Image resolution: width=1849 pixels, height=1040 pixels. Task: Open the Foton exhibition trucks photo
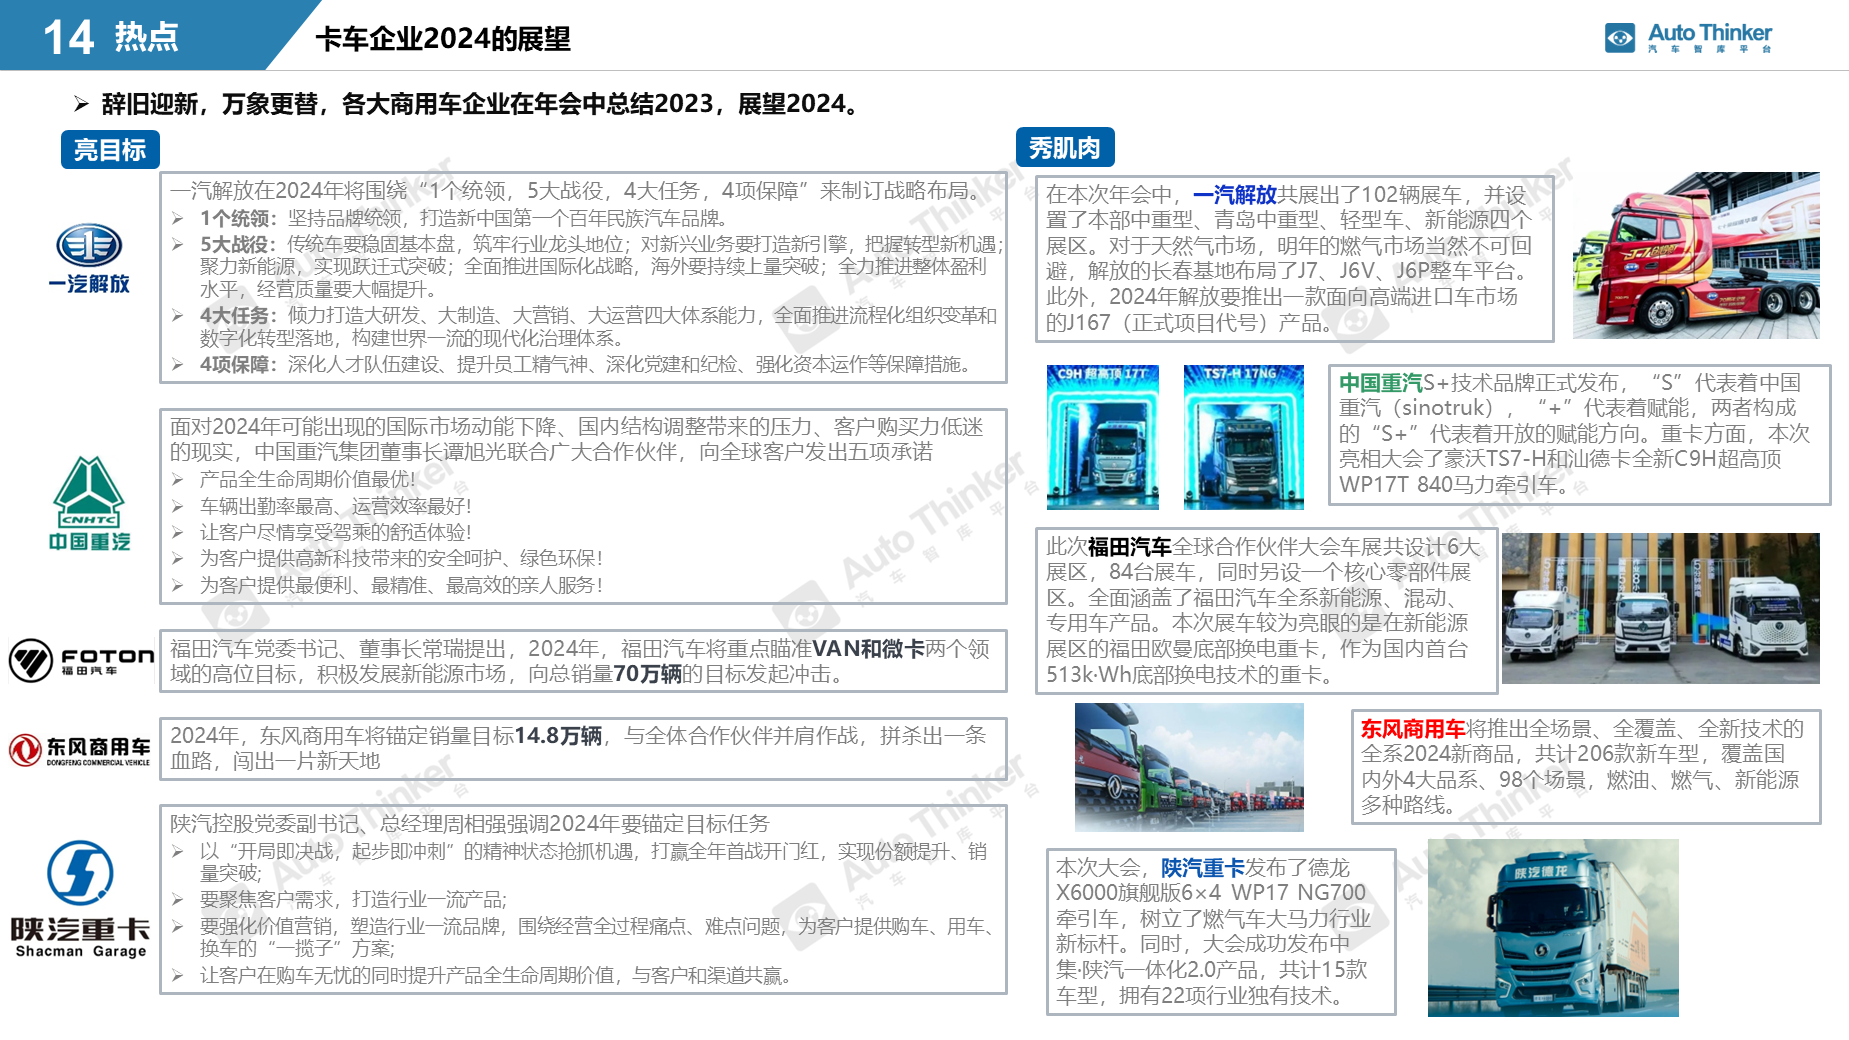pos(1661,608)
